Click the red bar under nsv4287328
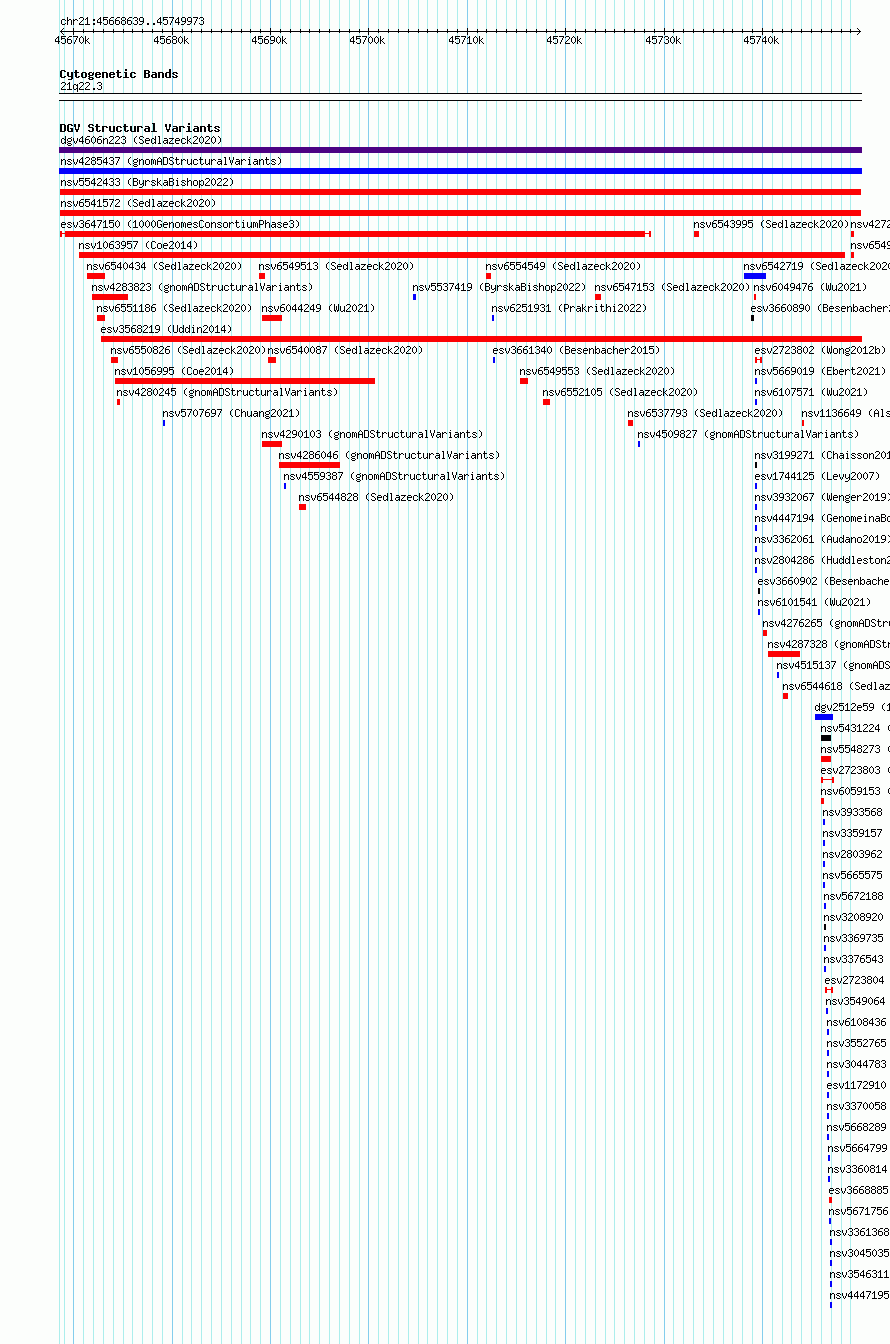 point(784,654)
